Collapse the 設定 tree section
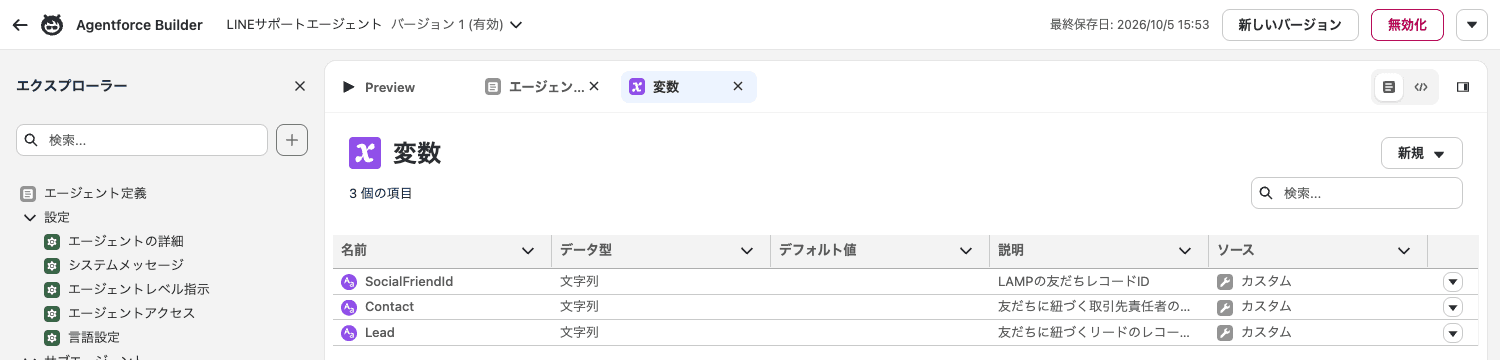1500x360 pixels. click(29, 217)
